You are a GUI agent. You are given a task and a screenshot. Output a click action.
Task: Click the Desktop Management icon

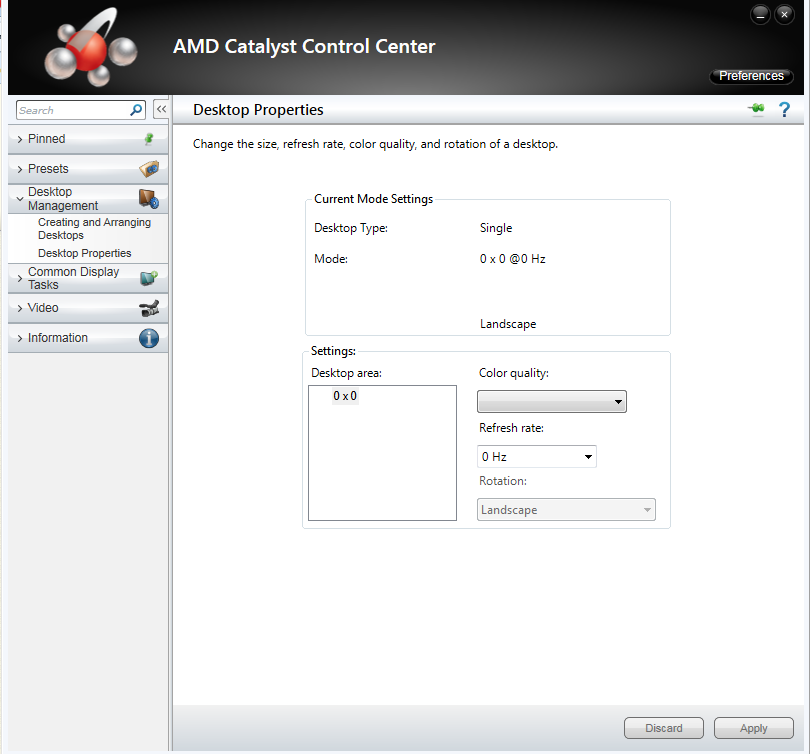(149, 199)
